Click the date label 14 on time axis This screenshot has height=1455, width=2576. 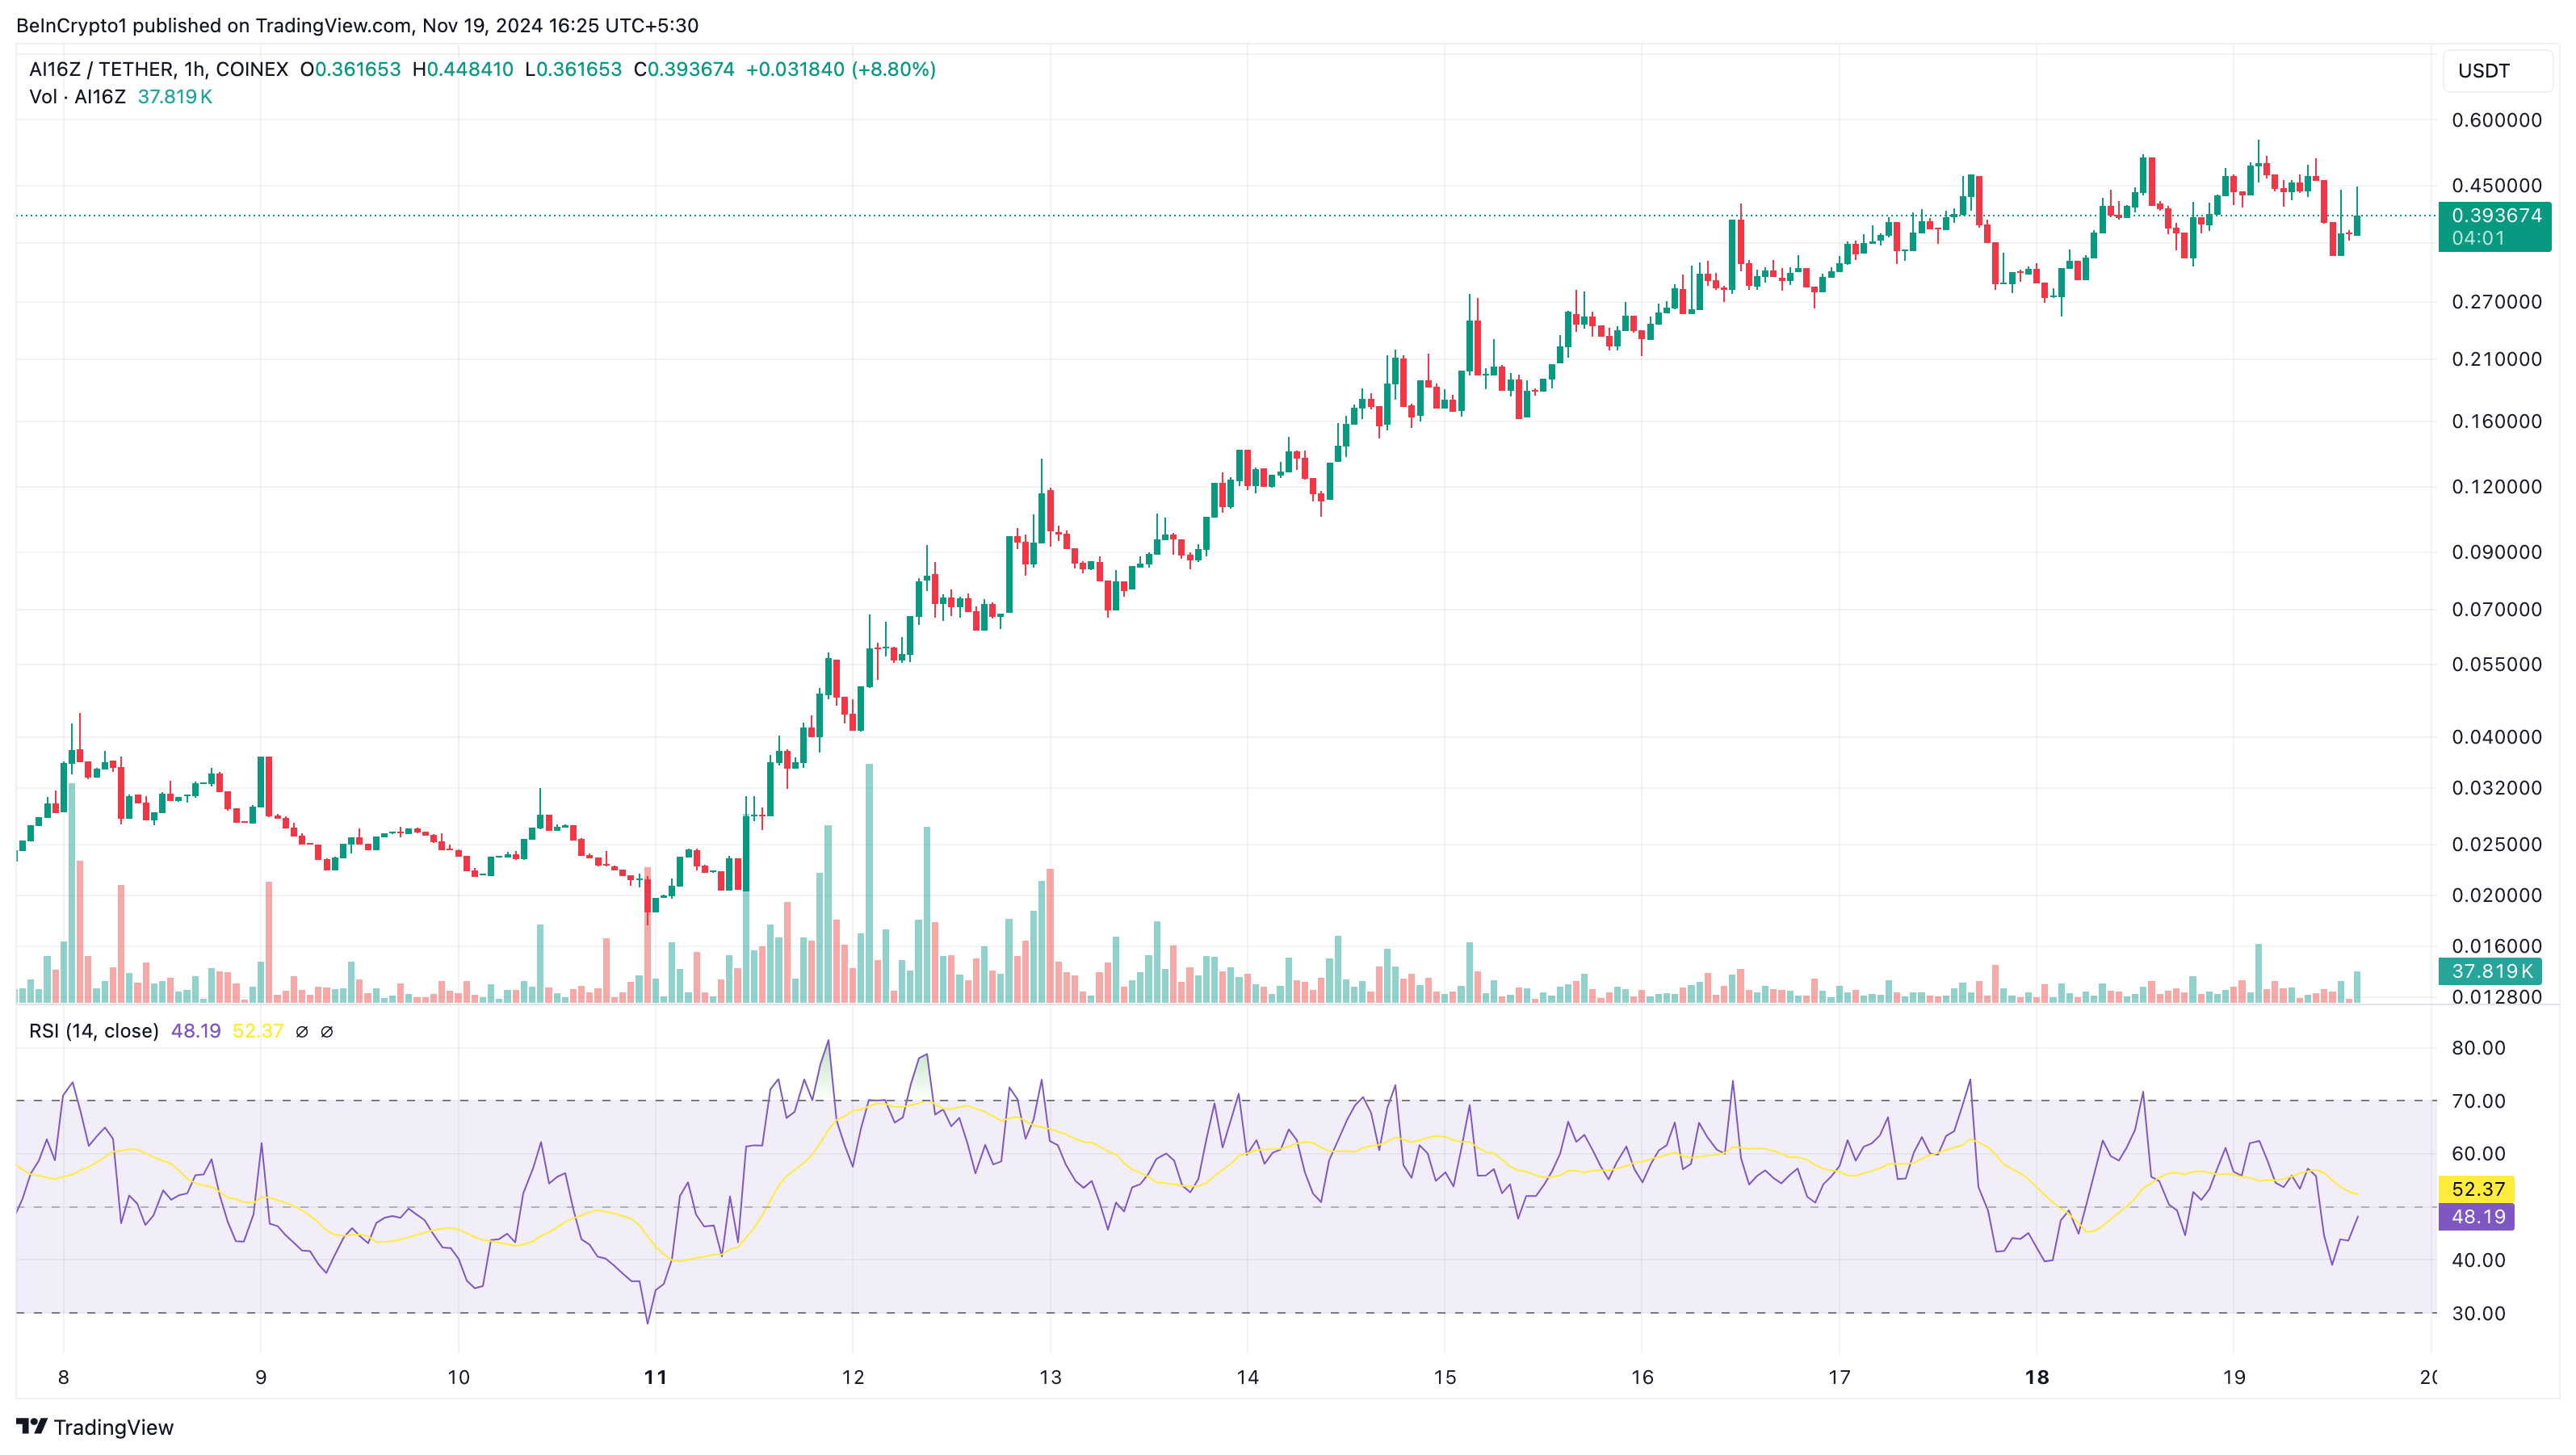(x=1247, y=1377)
